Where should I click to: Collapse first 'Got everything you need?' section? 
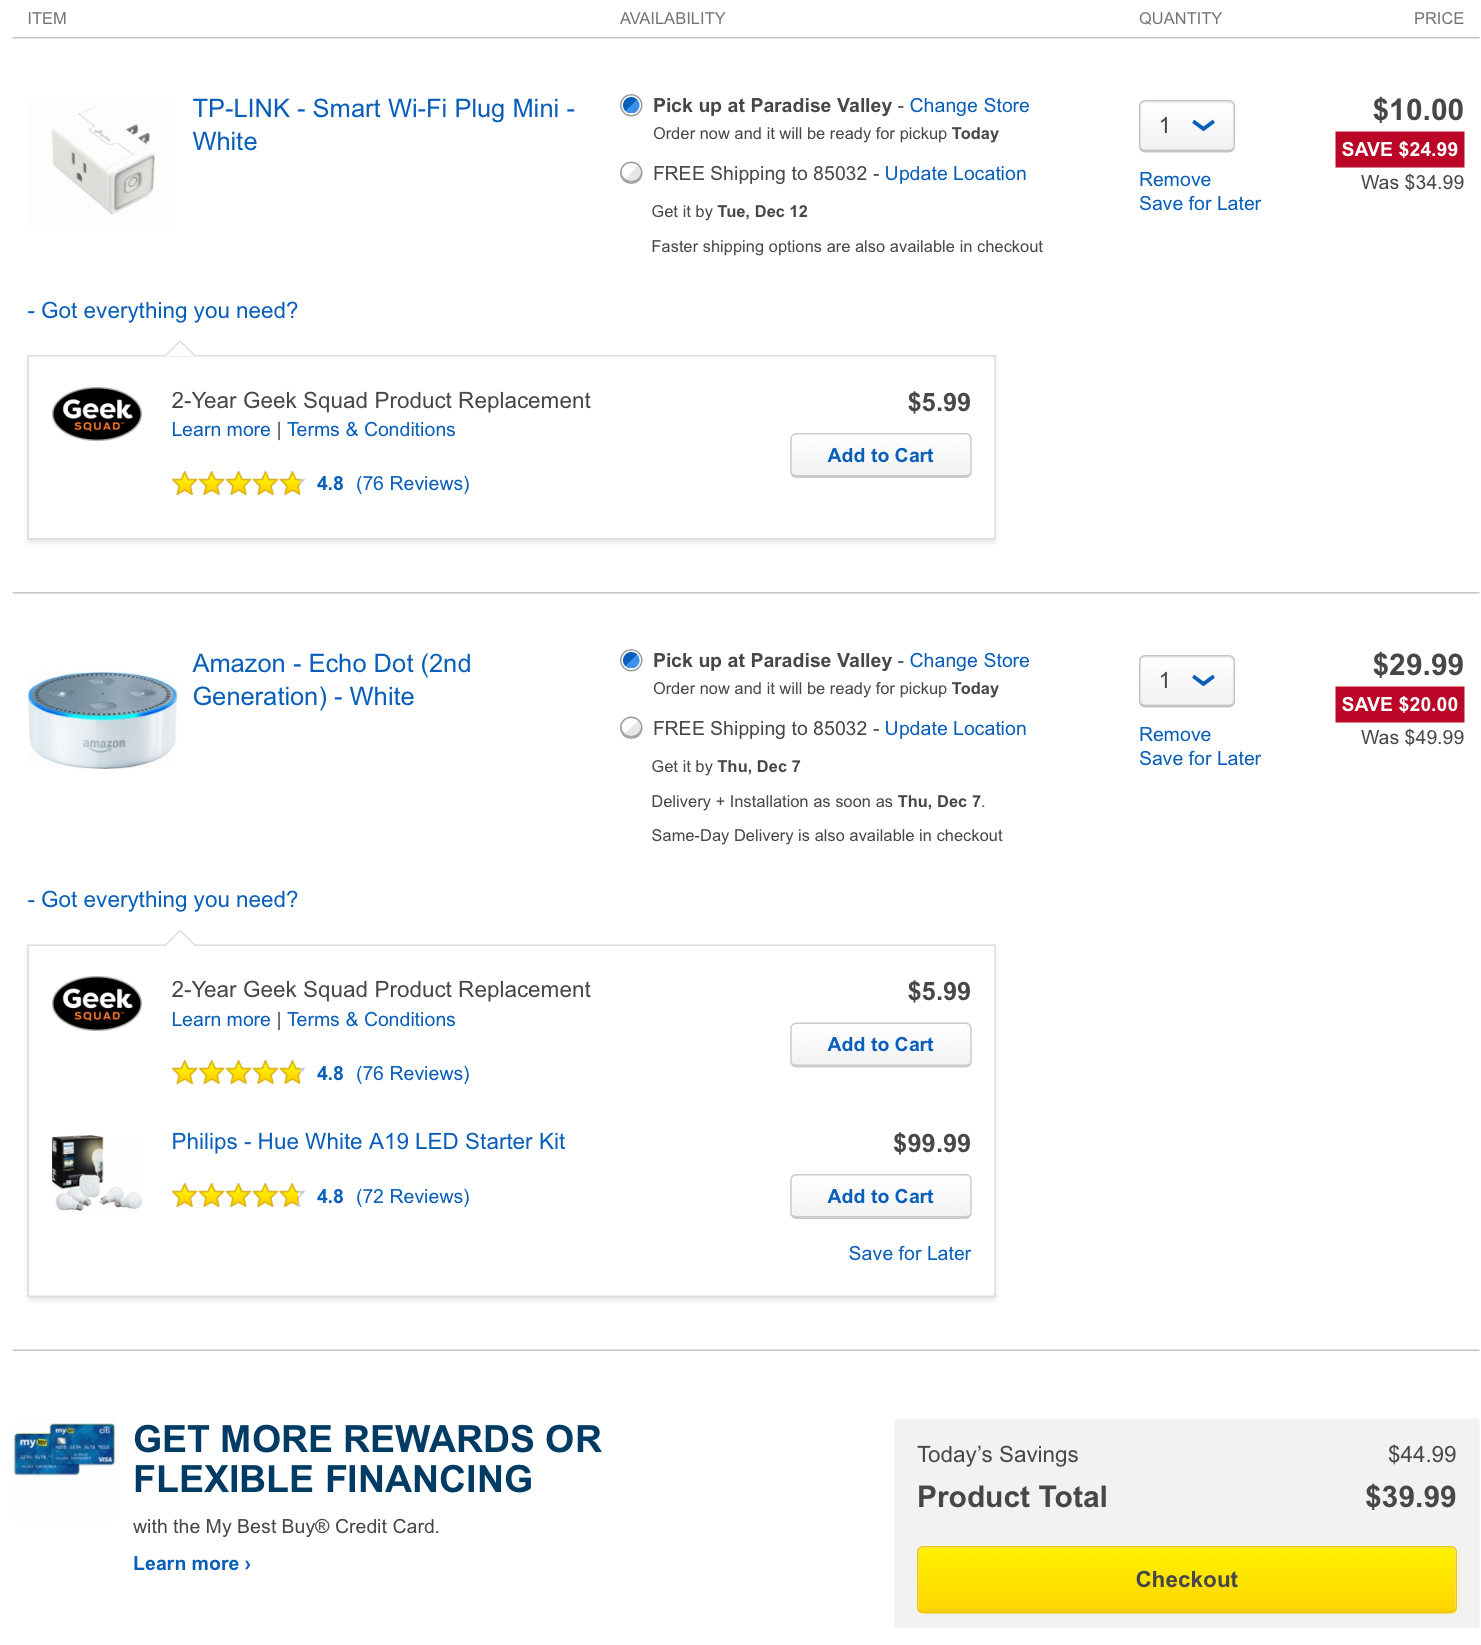pos(163,311)
